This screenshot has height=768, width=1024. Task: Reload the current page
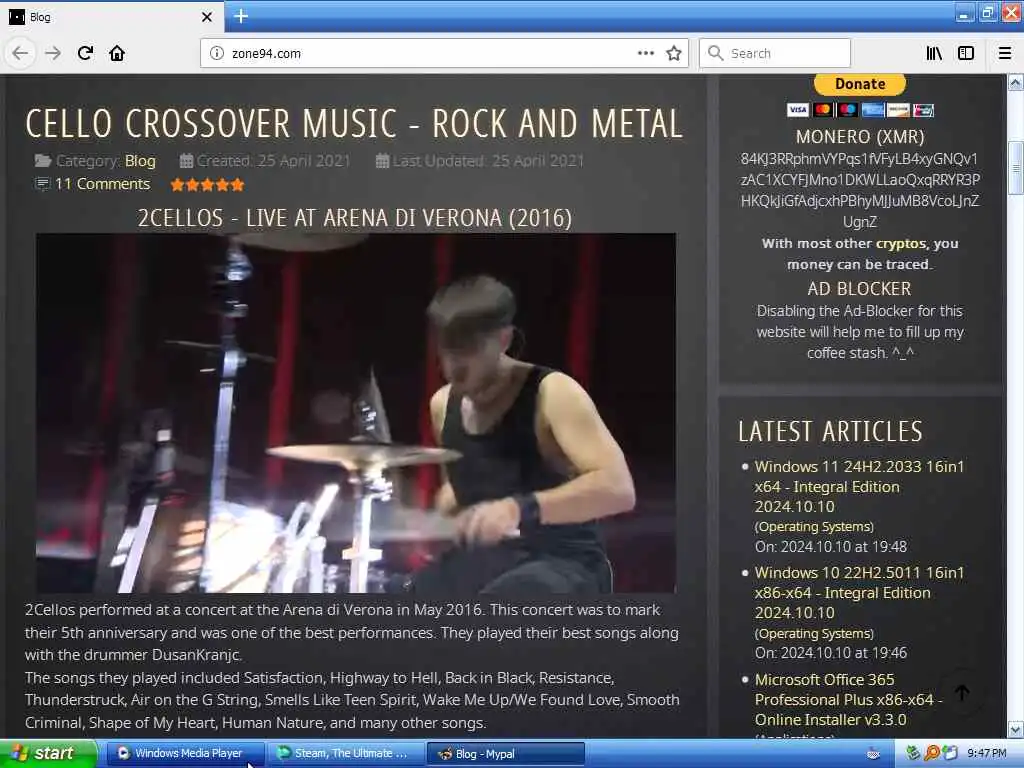coord(85,53)
